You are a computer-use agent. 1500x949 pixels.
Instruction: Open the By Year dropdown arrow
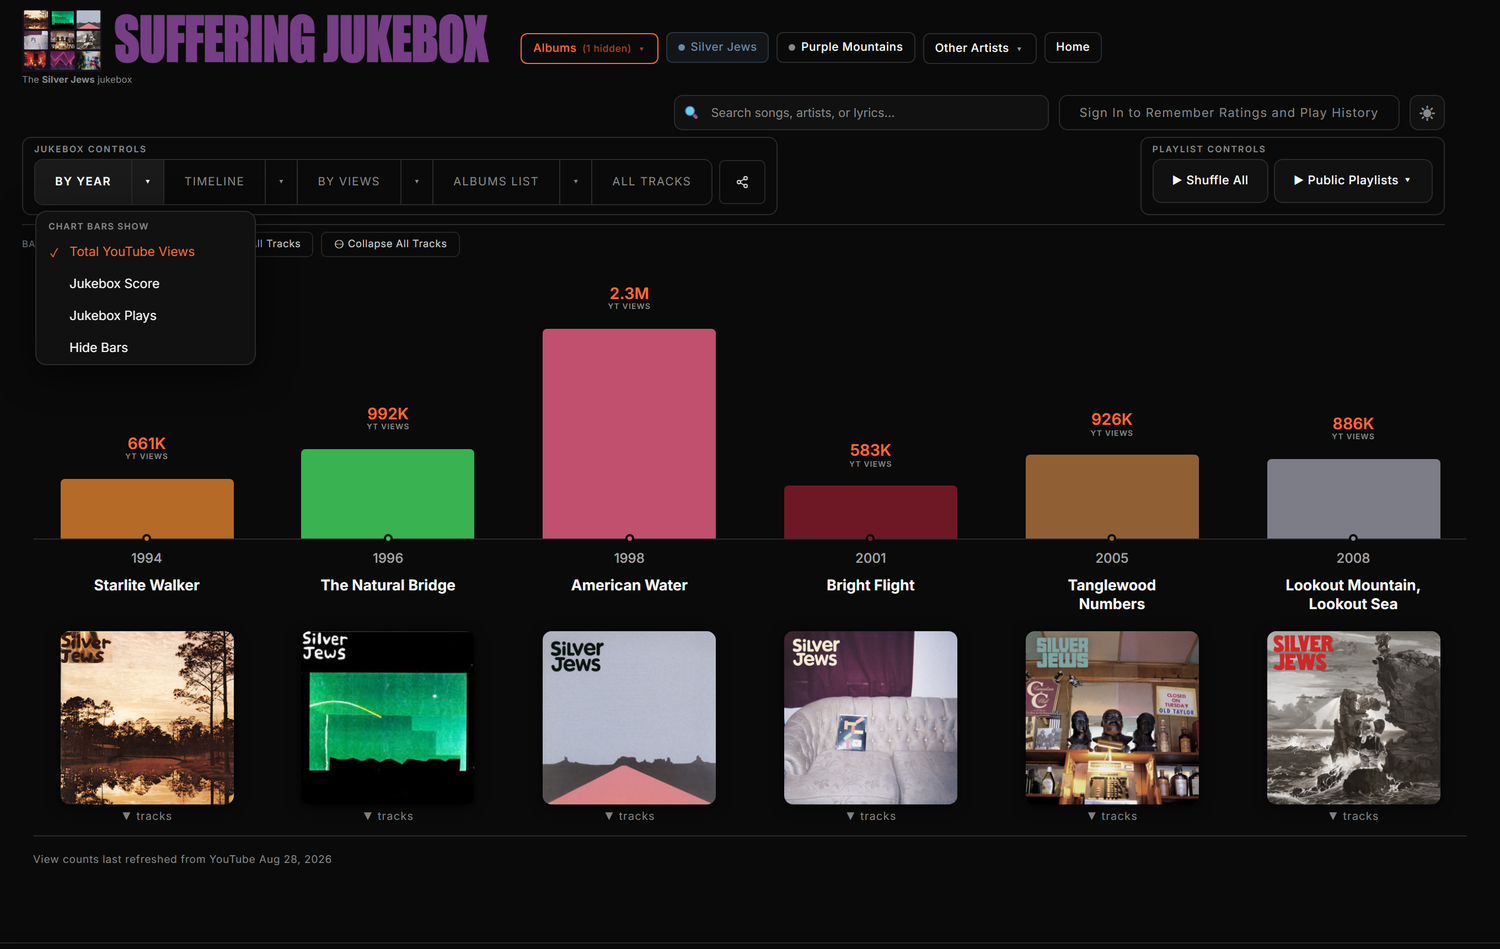click(147, 182)
